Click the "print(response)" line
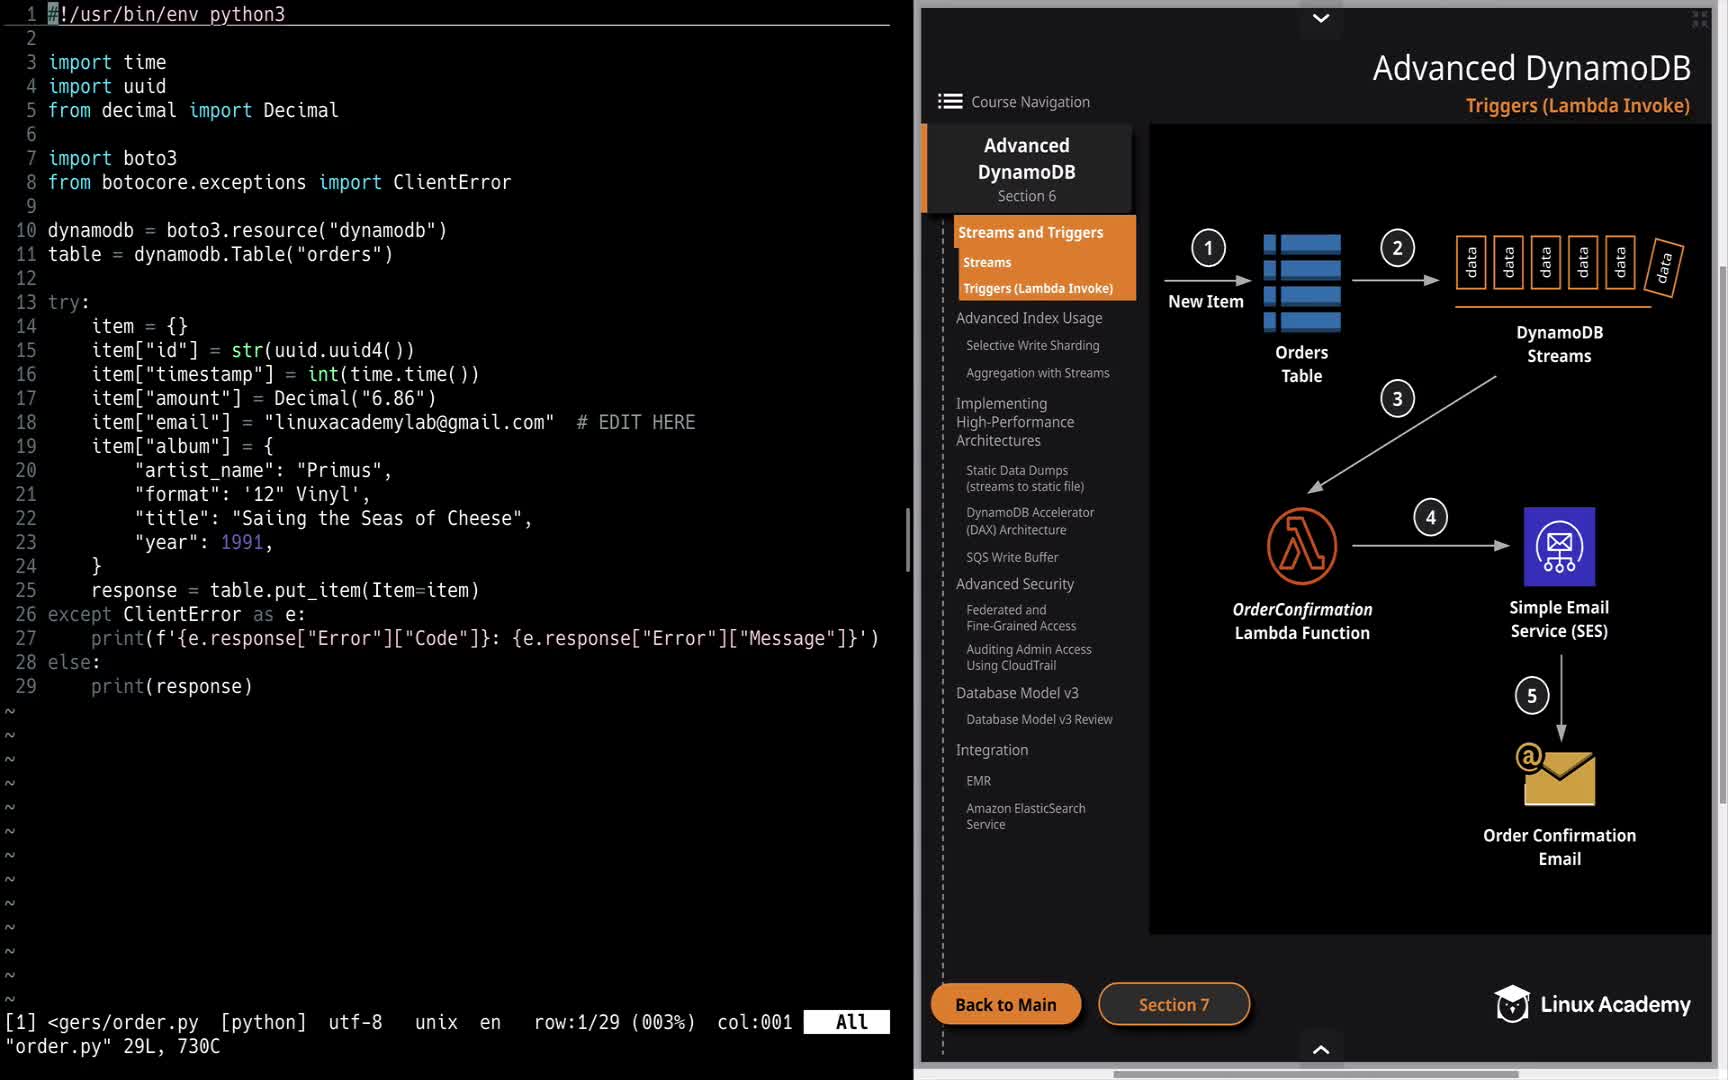The image size is (1728, 1080). (172, 686)
